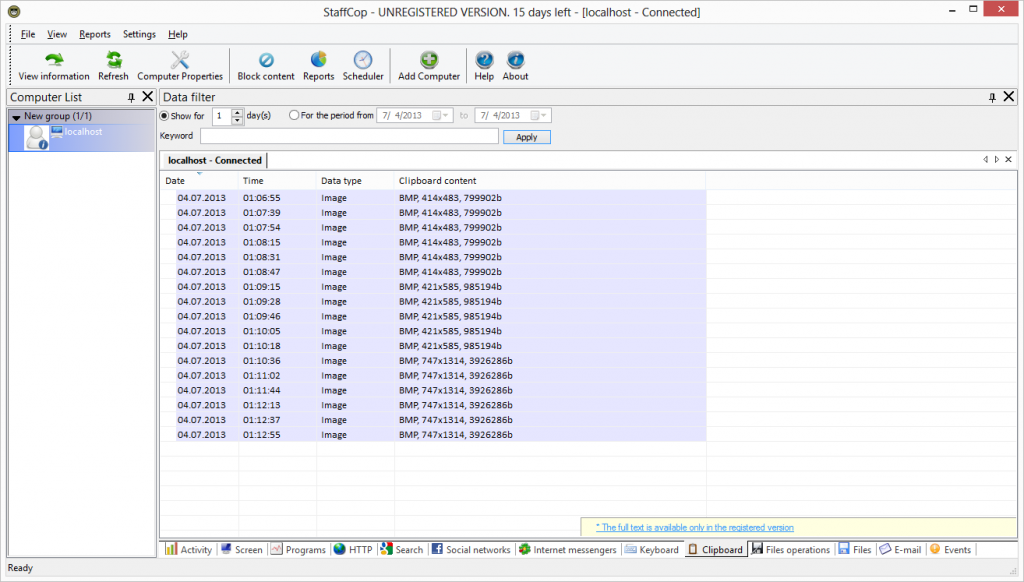This screenshot has height=582, width=1024.
Task: Click the StaffCop app icon in title bar
Action: 14,11
